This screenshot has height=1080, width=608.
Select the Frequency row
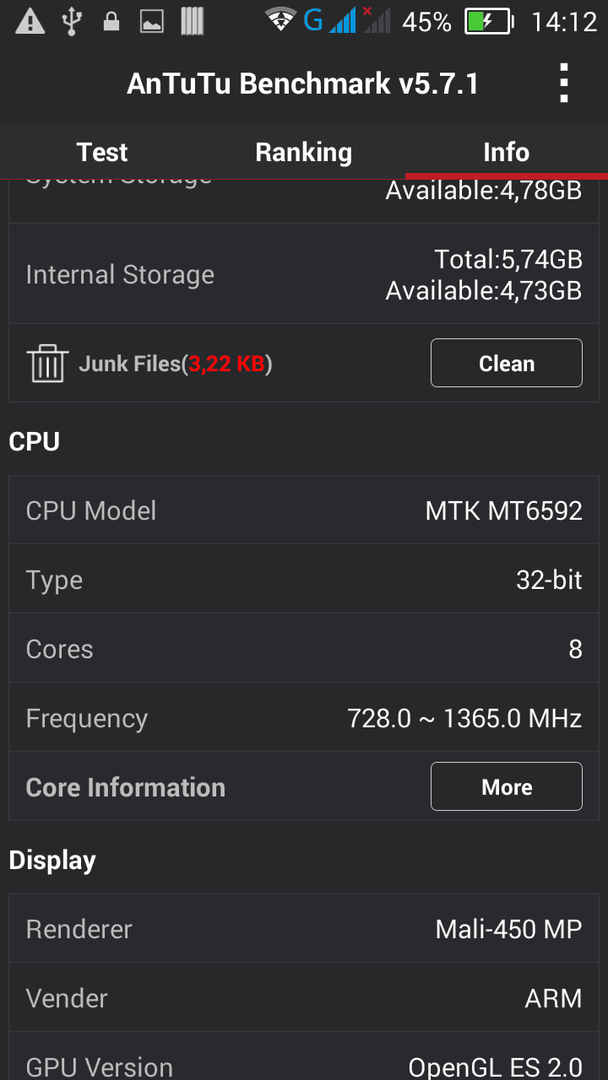[304, 718]
